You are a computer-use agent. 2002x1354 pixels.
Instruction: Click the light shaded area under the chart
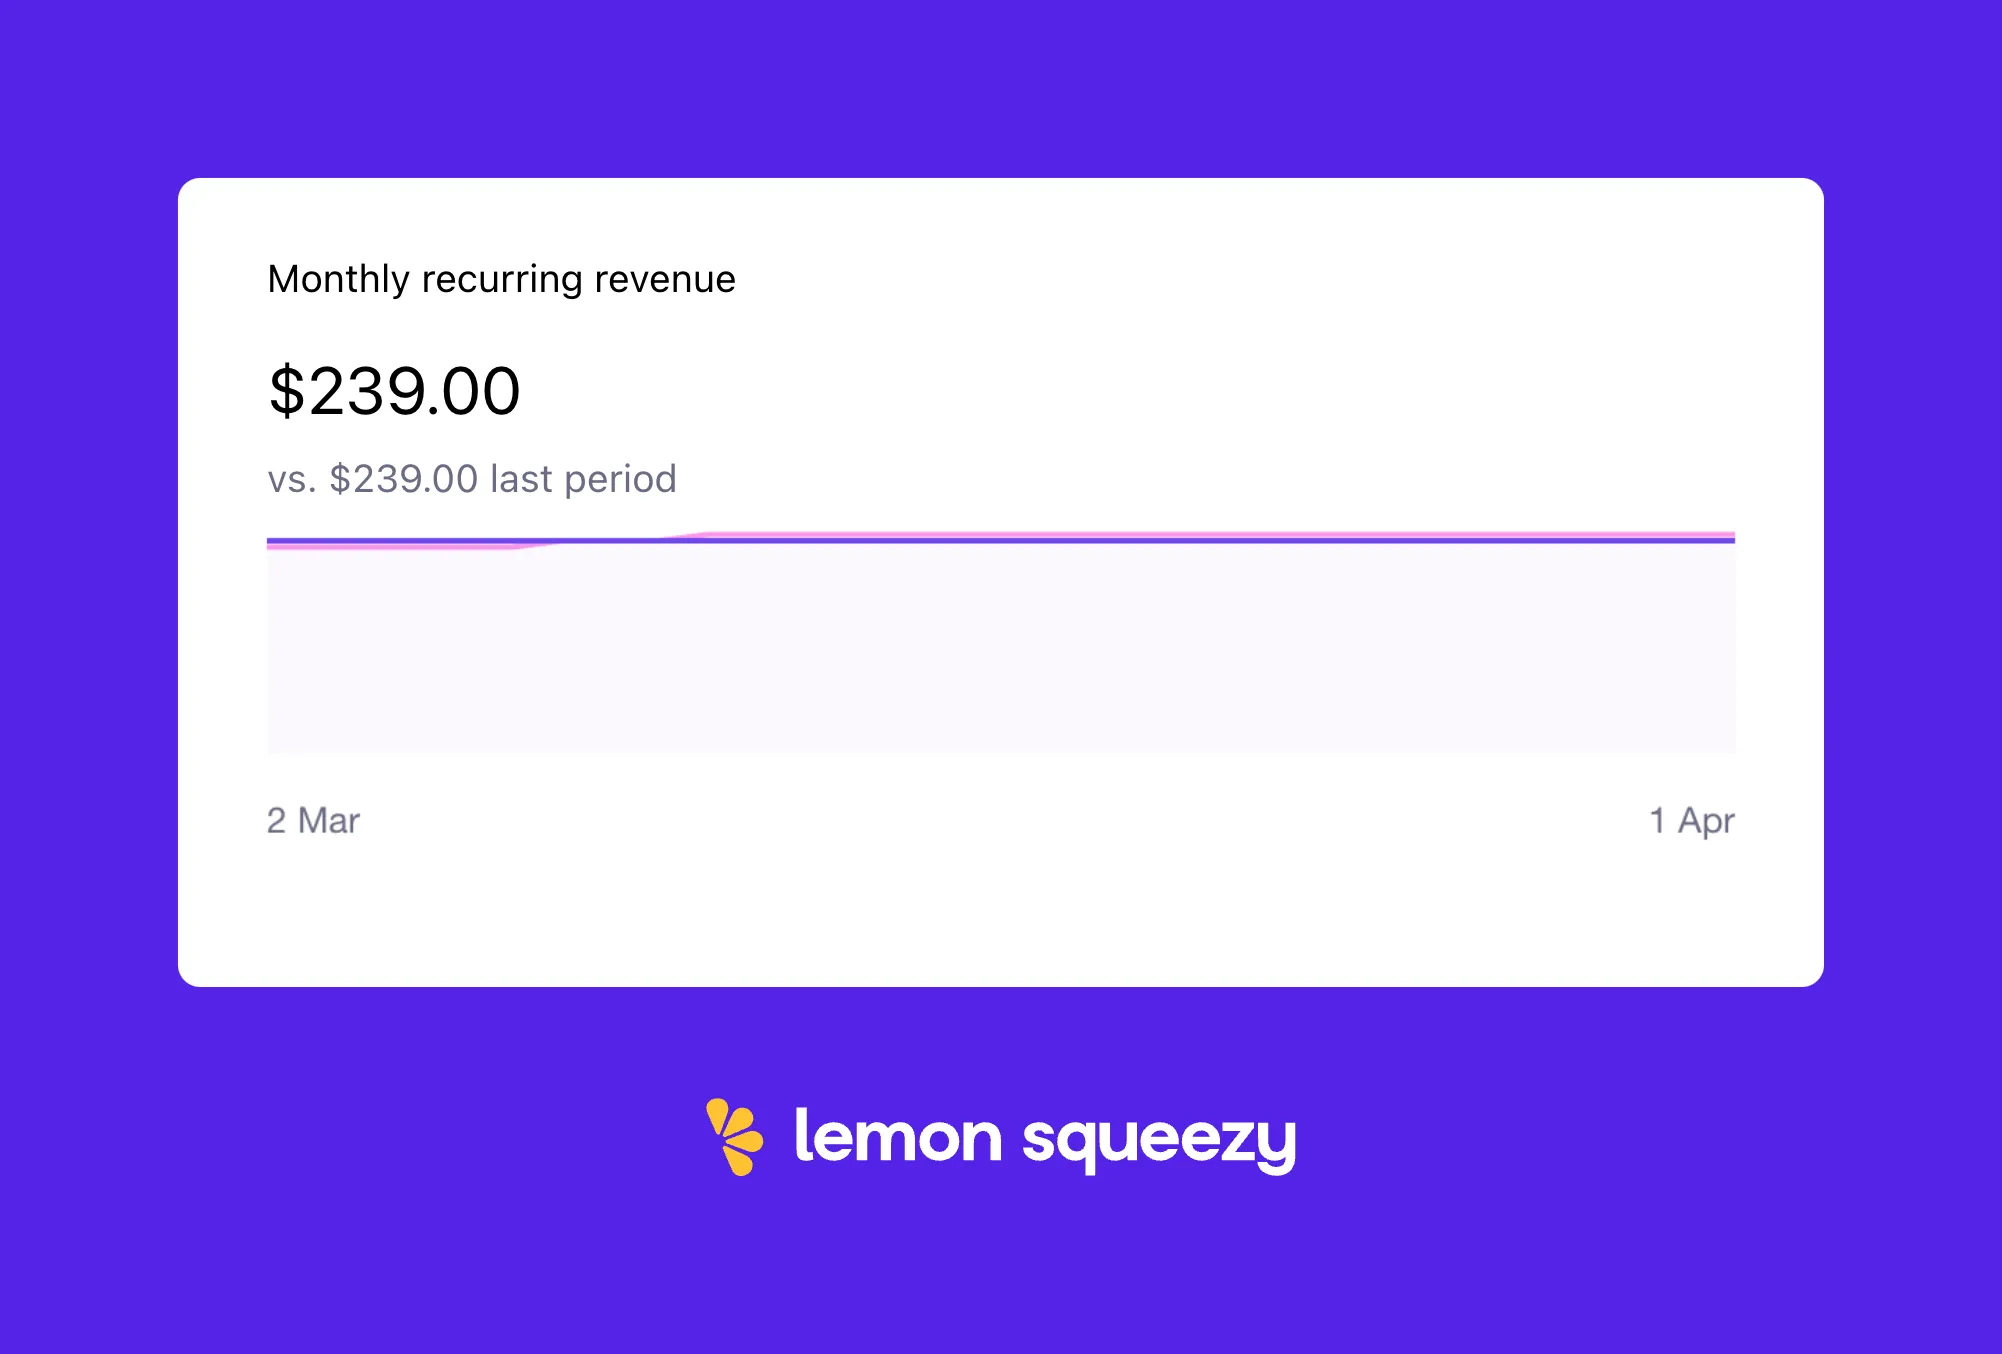[1000, 648]
